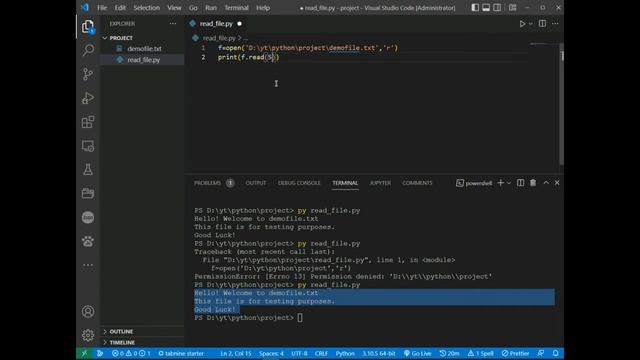The height and width of the screenshot is (360, 640).
Task: Kill terminal with trash icon
Action: [533, 183]
